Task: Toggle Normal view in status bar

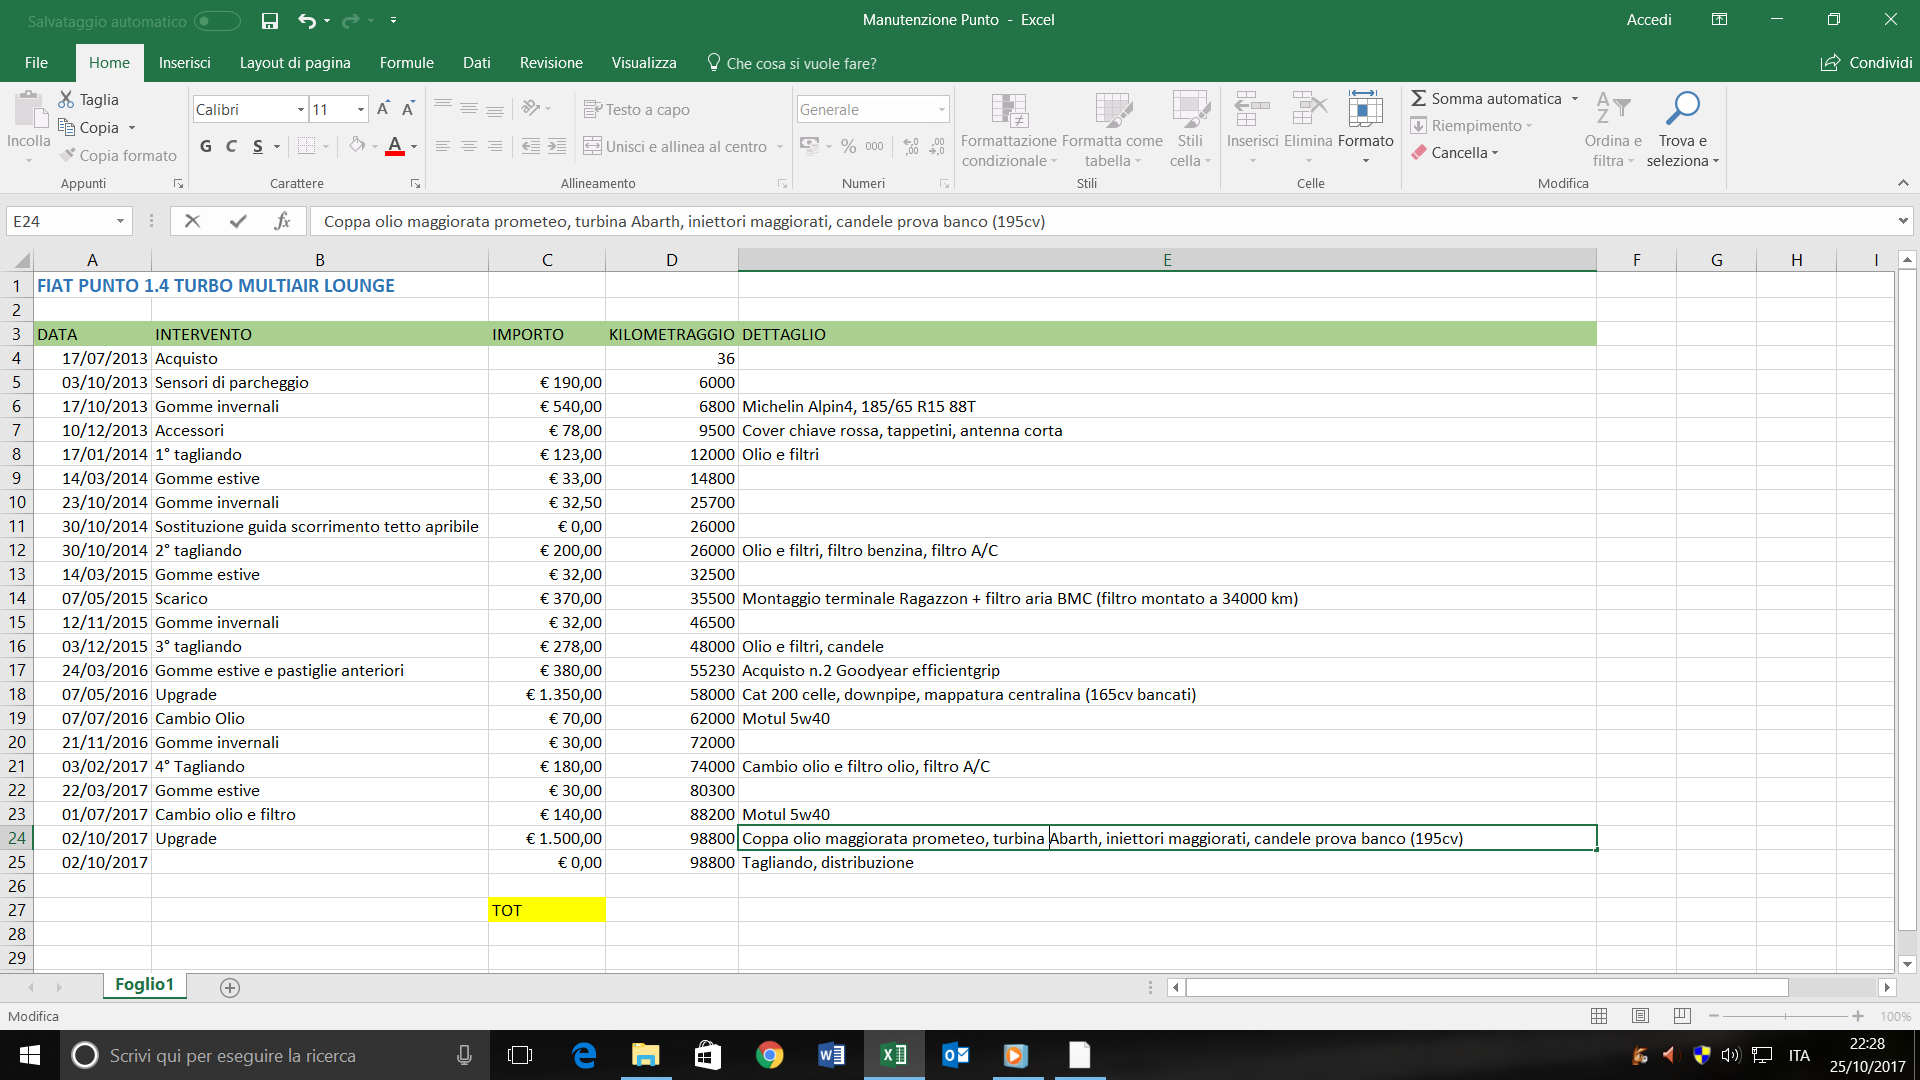Action: pos(1599,1016)
